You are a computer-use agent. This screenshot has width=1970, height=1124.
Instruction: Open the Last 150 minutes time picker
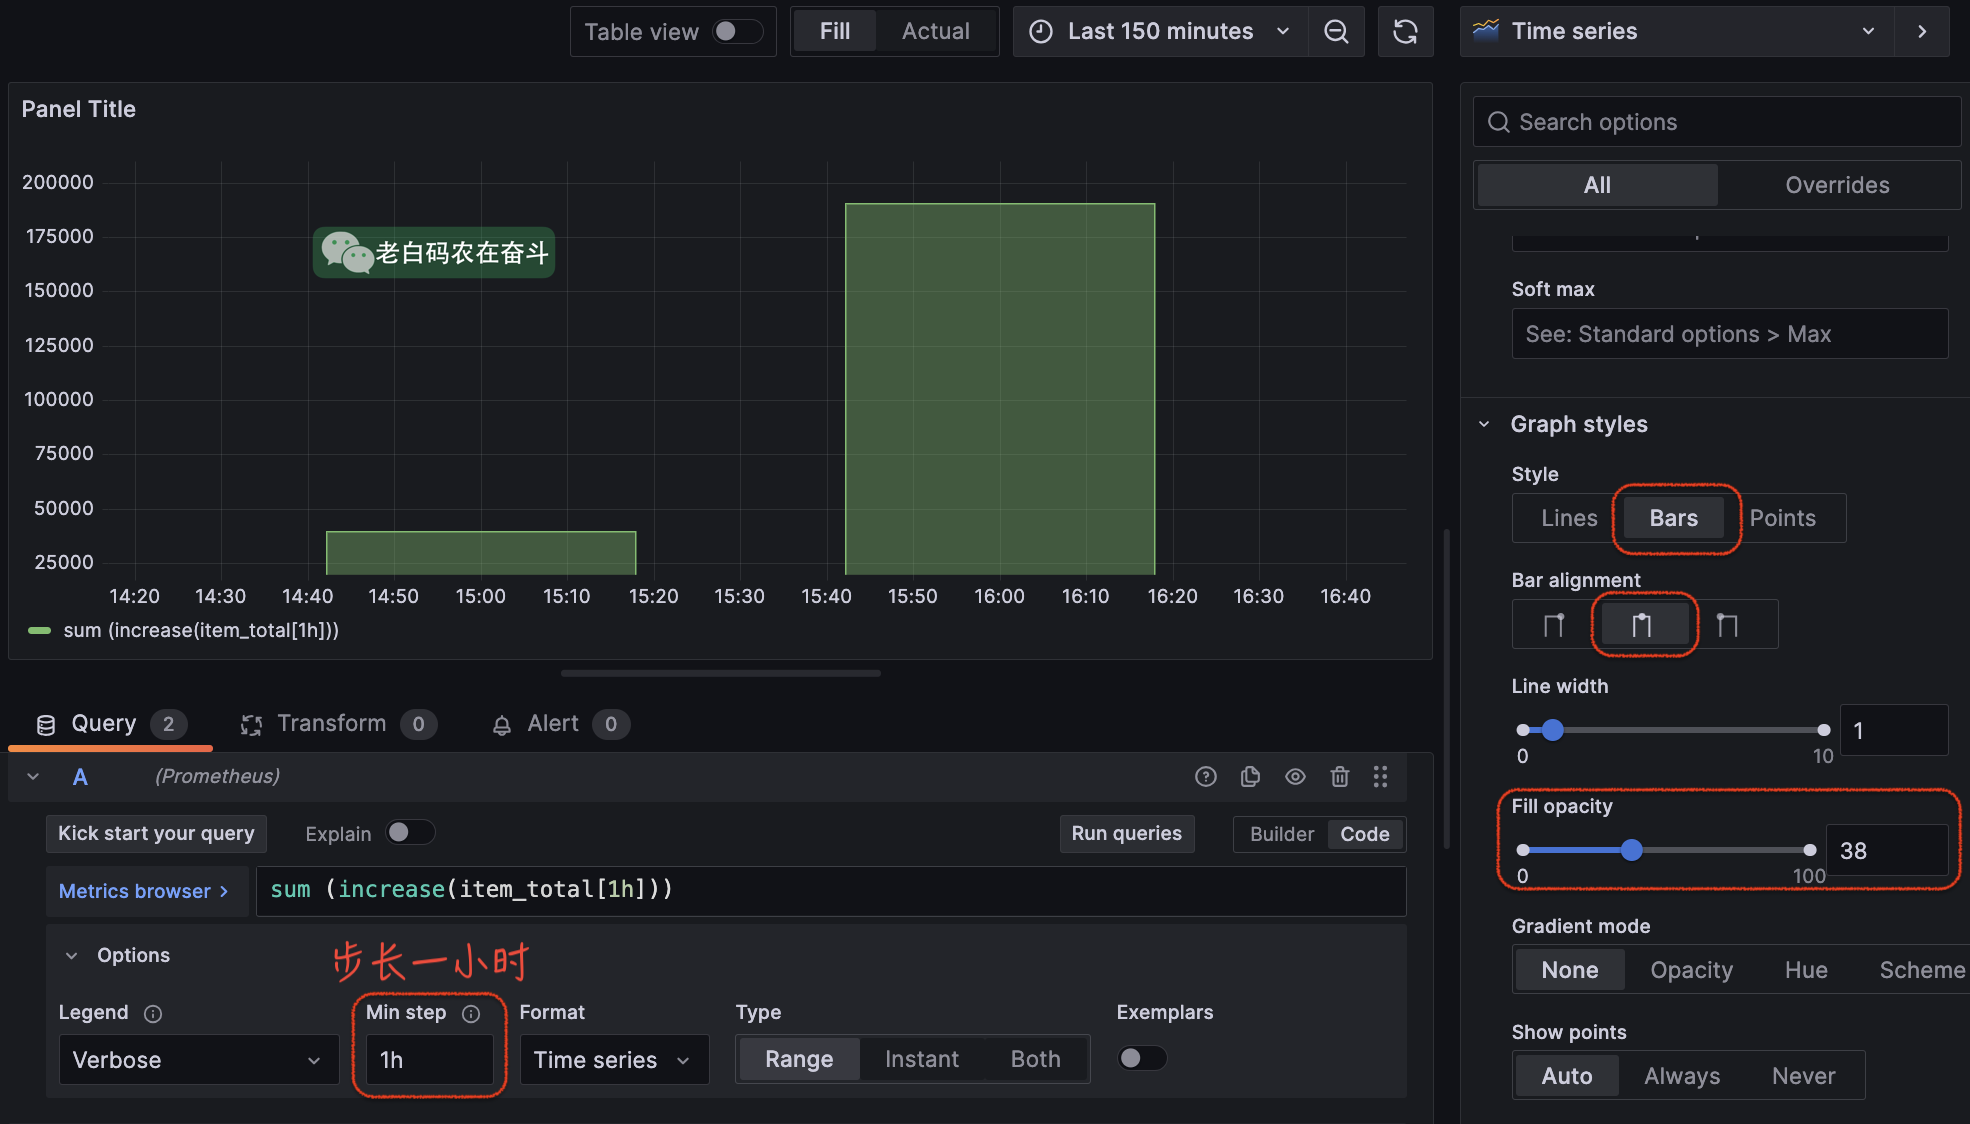coord(1160,32)
